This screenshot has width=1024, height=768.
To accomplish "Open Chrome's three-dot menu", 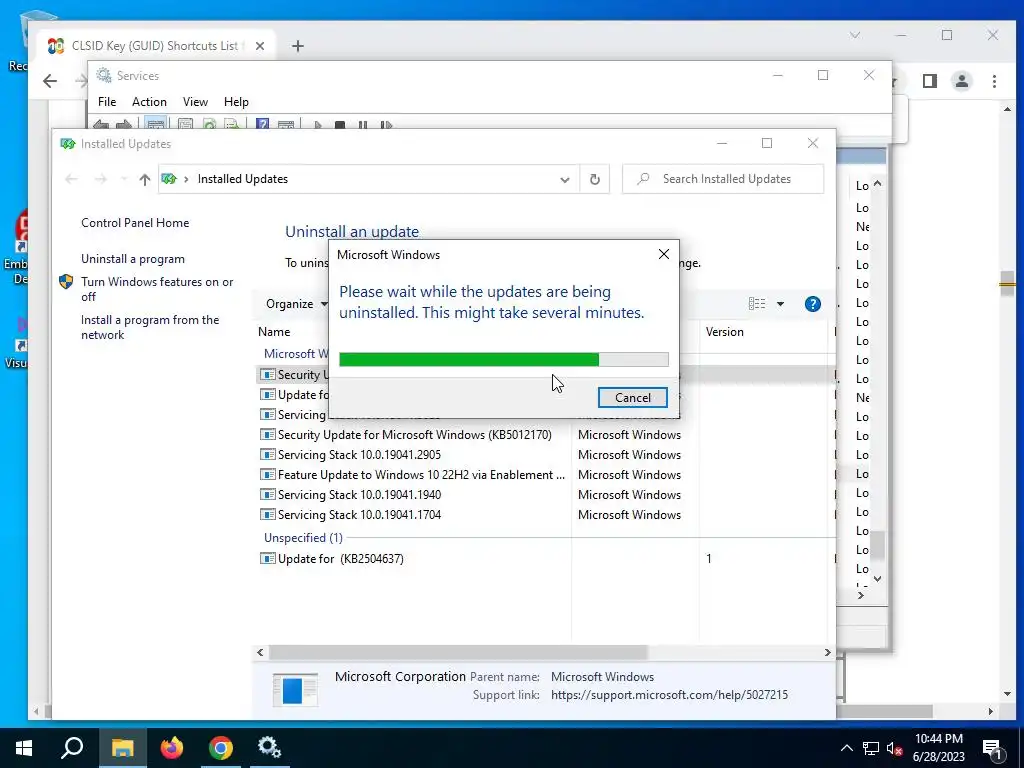I will click(x=994, y=81).
